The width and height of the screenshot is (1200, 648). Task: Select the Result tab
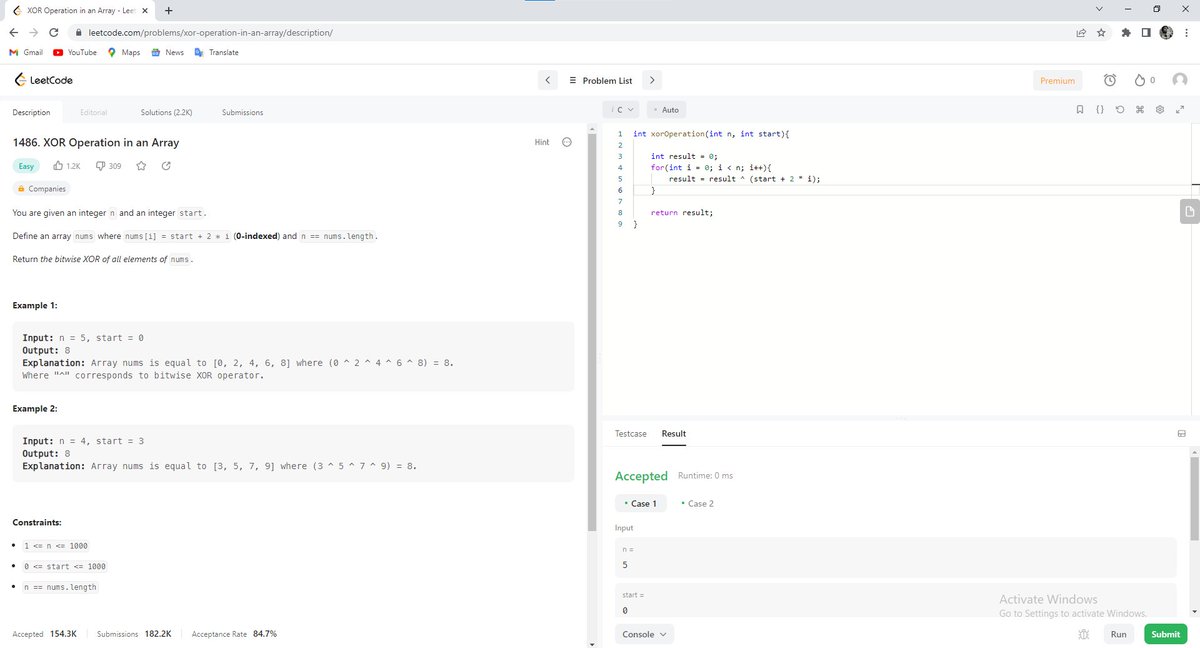coord(674,433)
